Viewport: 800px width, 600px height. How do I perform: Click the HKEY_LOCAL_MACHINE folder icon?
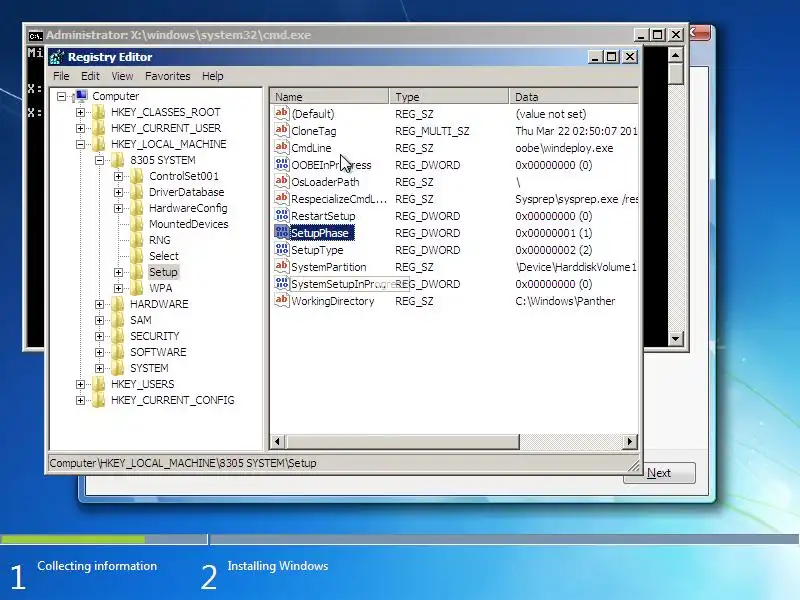(x=99, y=144)
